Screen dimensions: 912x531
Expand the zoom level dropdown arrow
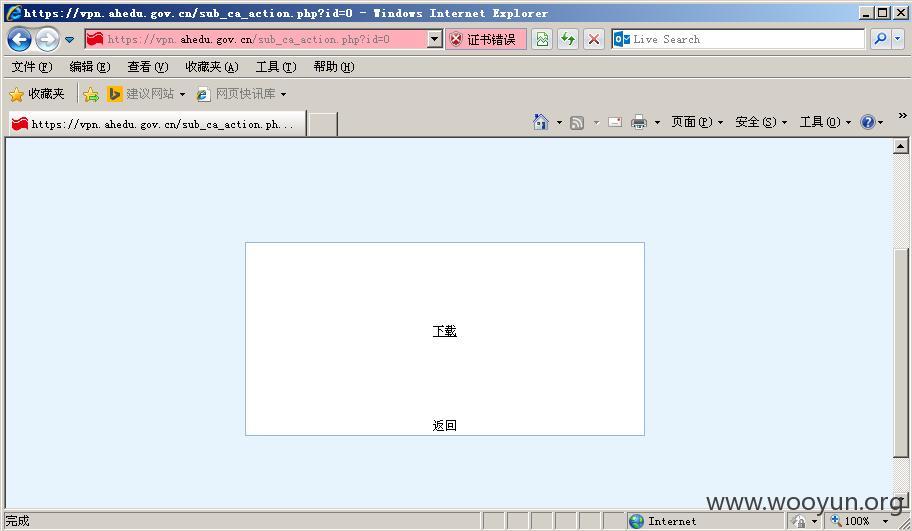click(885, 521)
